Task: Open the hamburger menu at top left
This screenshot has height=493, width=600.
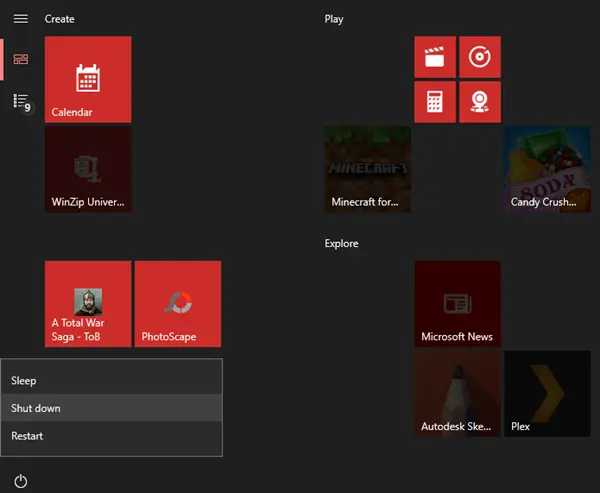Action: click(21, 19)
